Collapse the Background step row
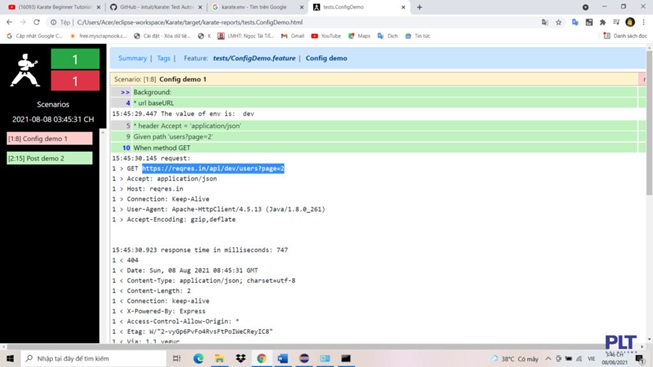The image size is (653, 367). pos(374,92)
